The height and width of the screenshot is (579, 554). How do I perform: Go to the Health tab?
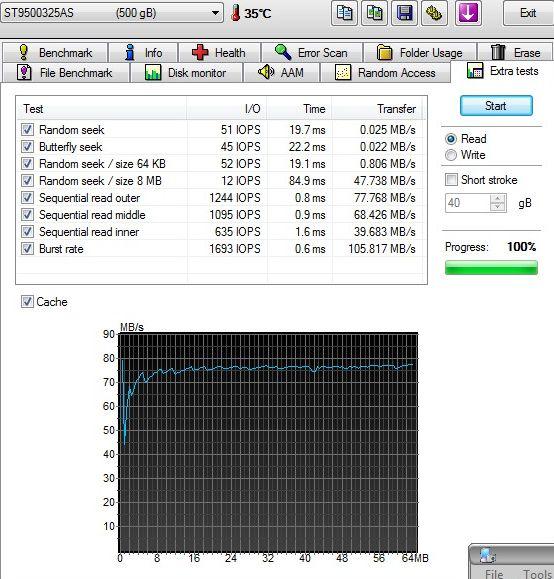[219, 53]
